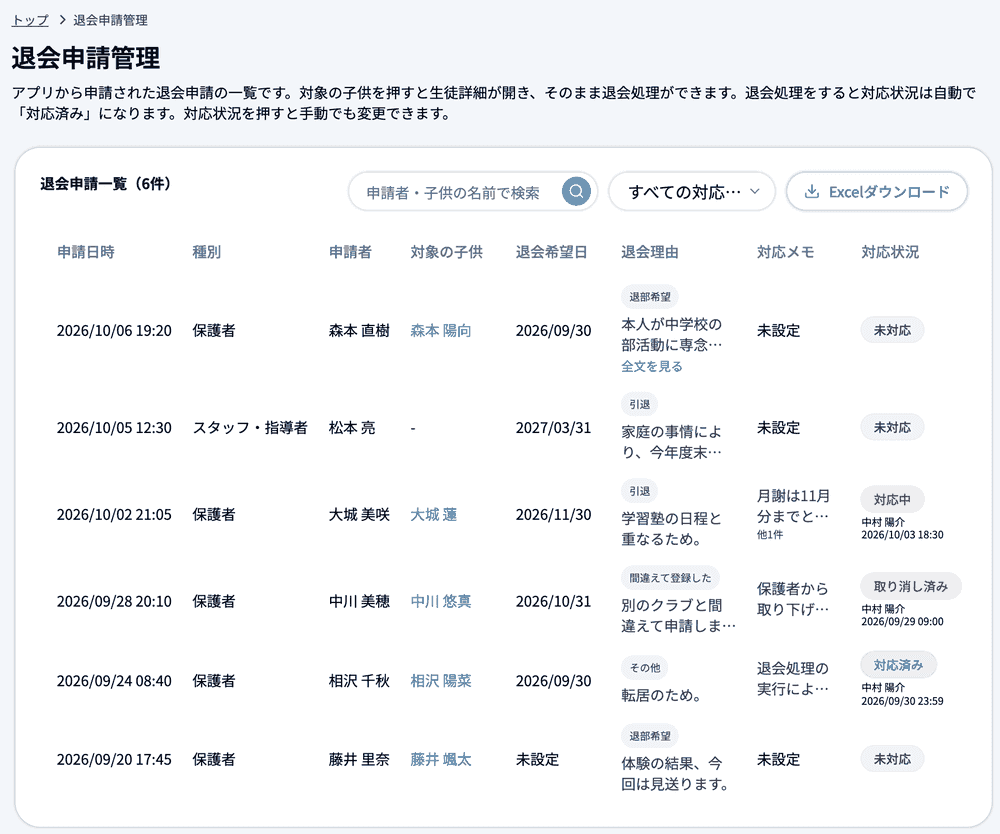Click timestamp 2026/10/03 18:30 under 対応中
This screenshot has height=834, width=1000.
(902, 535)
